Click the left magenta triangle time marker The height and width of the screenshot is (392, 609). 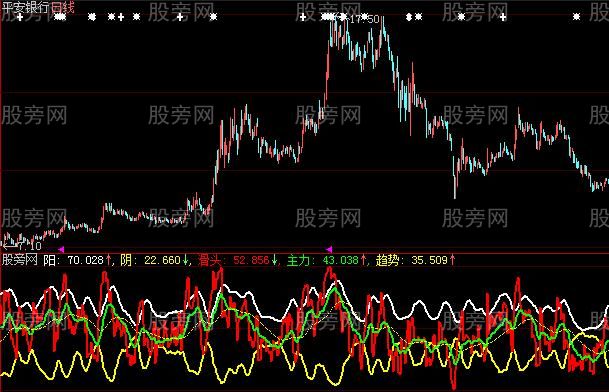pyautogui.click(x=61, y=249)
